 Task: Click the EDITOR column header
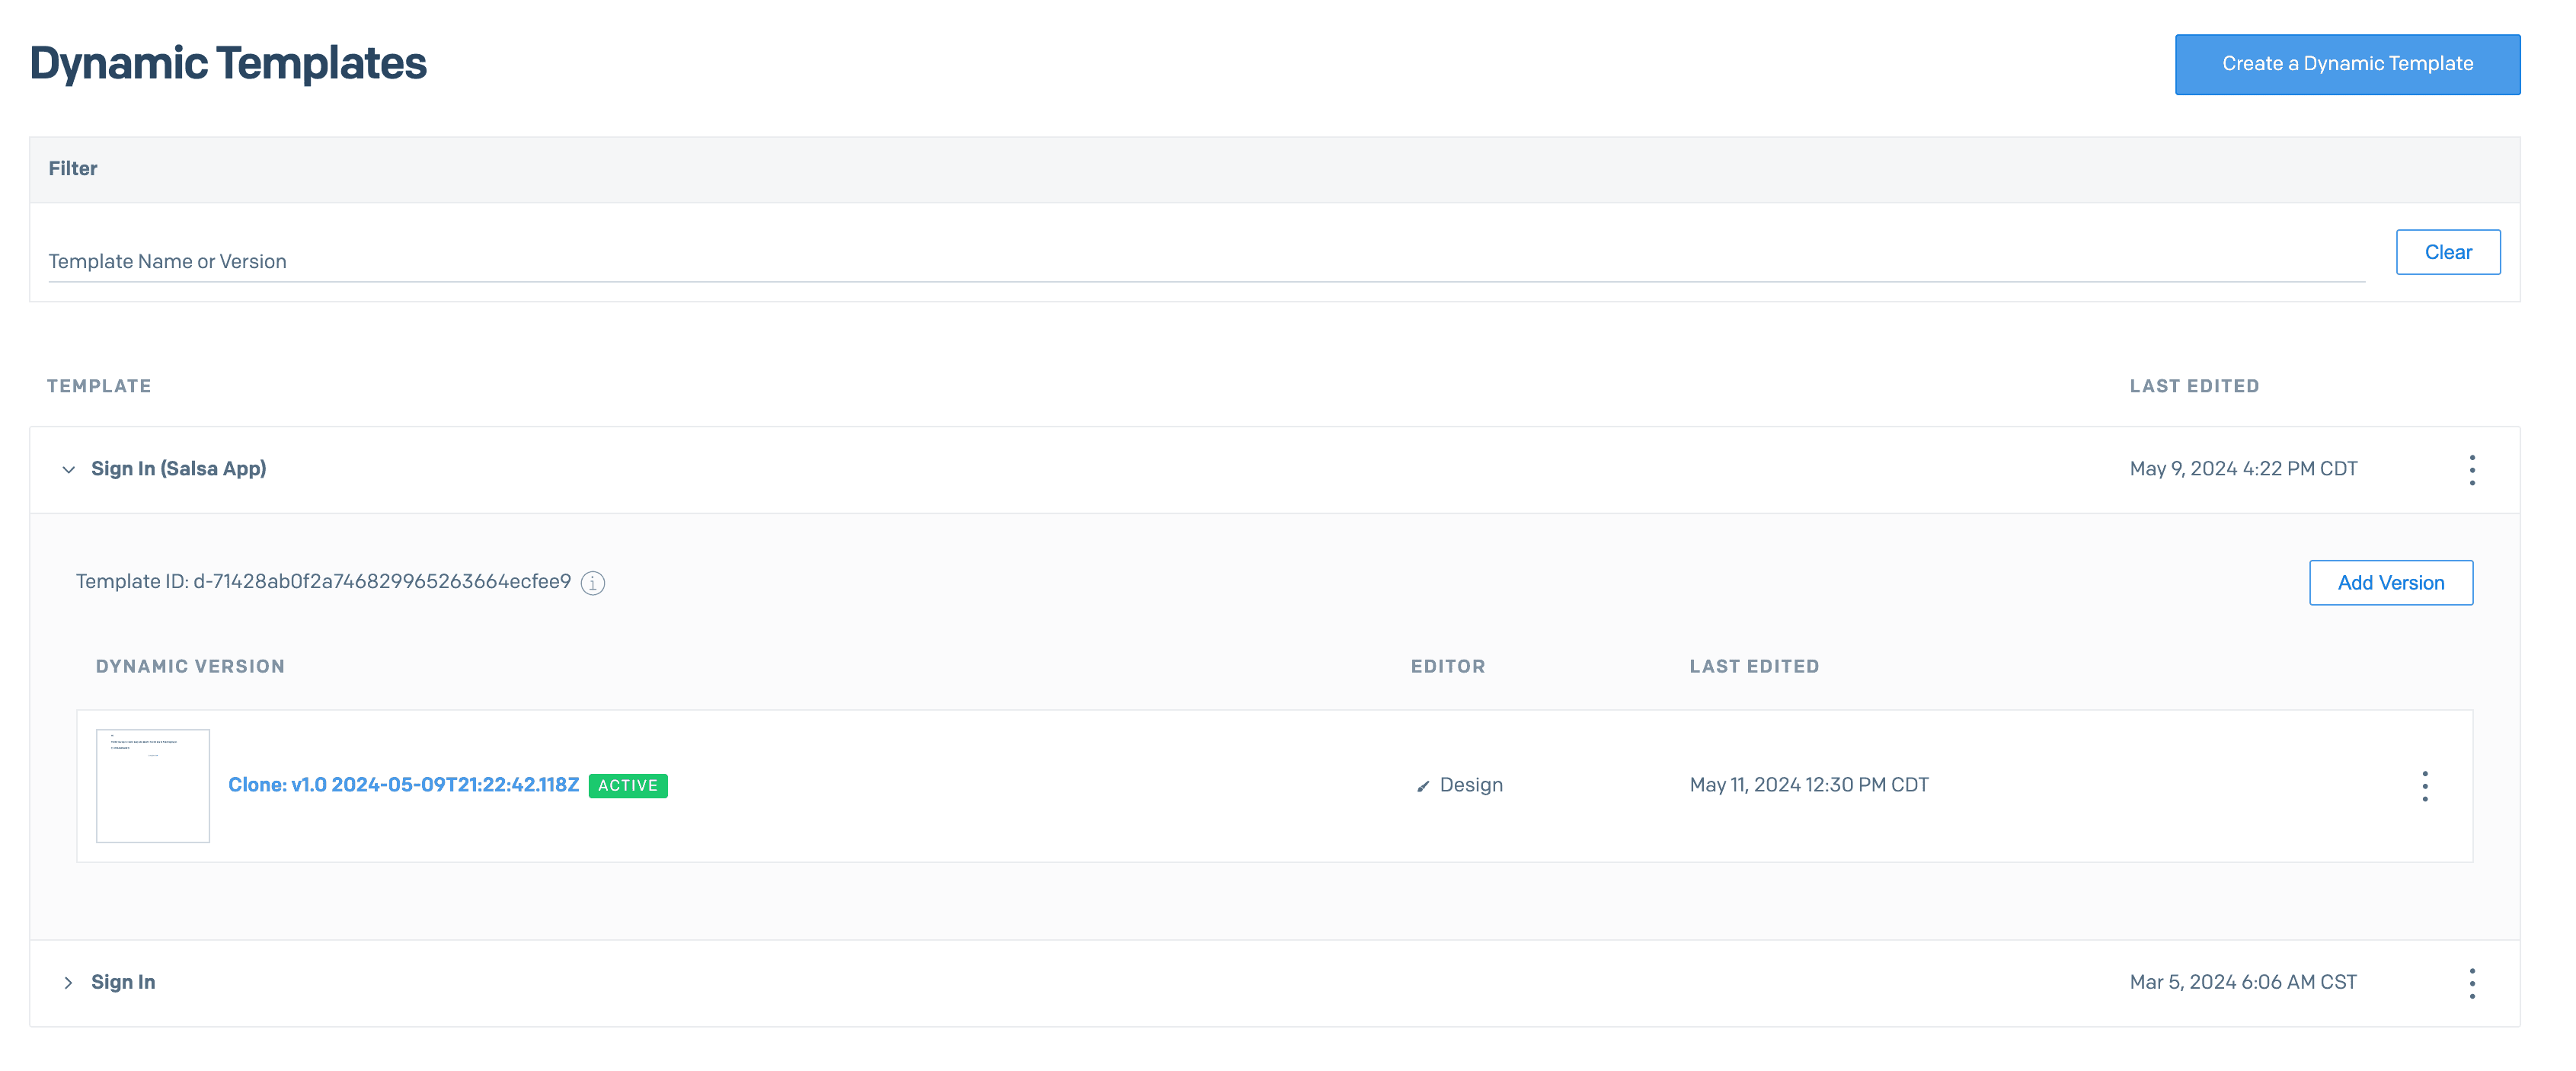tap(1447, 666)
